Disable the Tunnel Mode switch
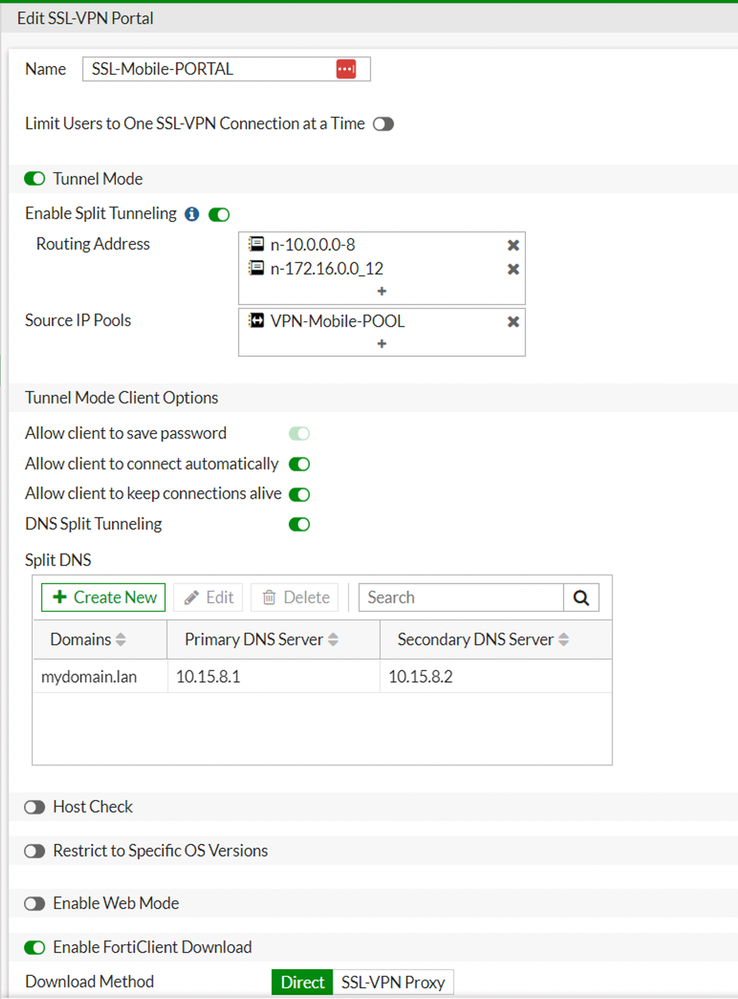 pyautogui.click(x=35, y=179)
